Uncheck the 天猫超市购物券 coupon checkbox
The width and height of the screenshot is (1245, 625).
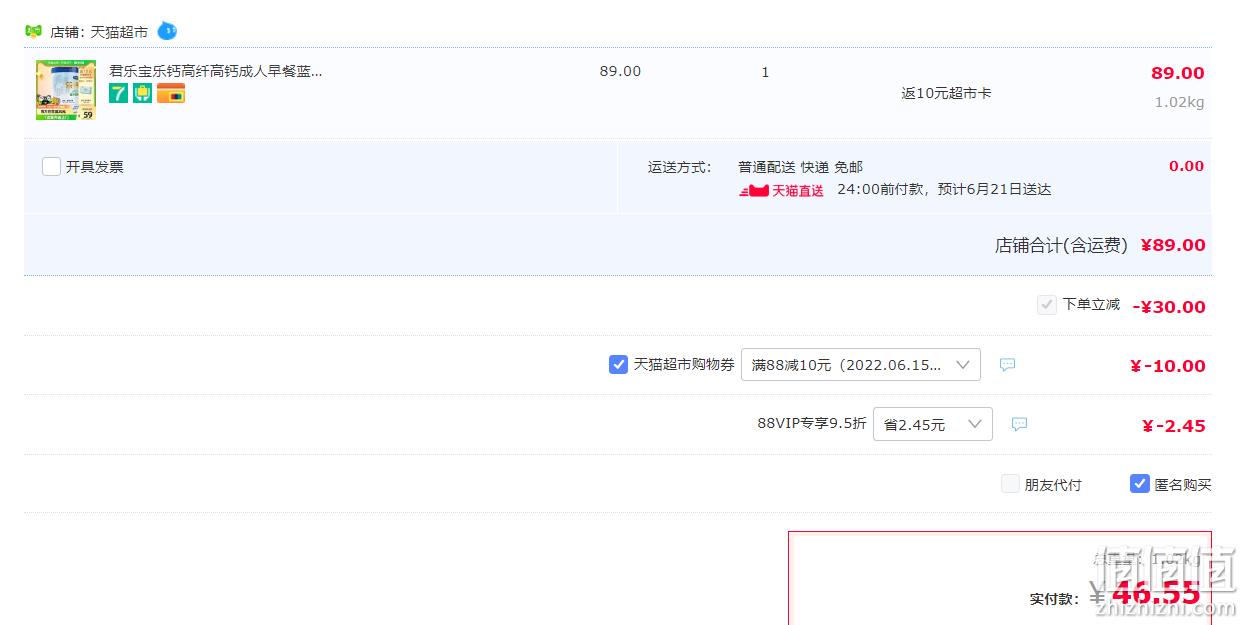click(x=618, y=365)
